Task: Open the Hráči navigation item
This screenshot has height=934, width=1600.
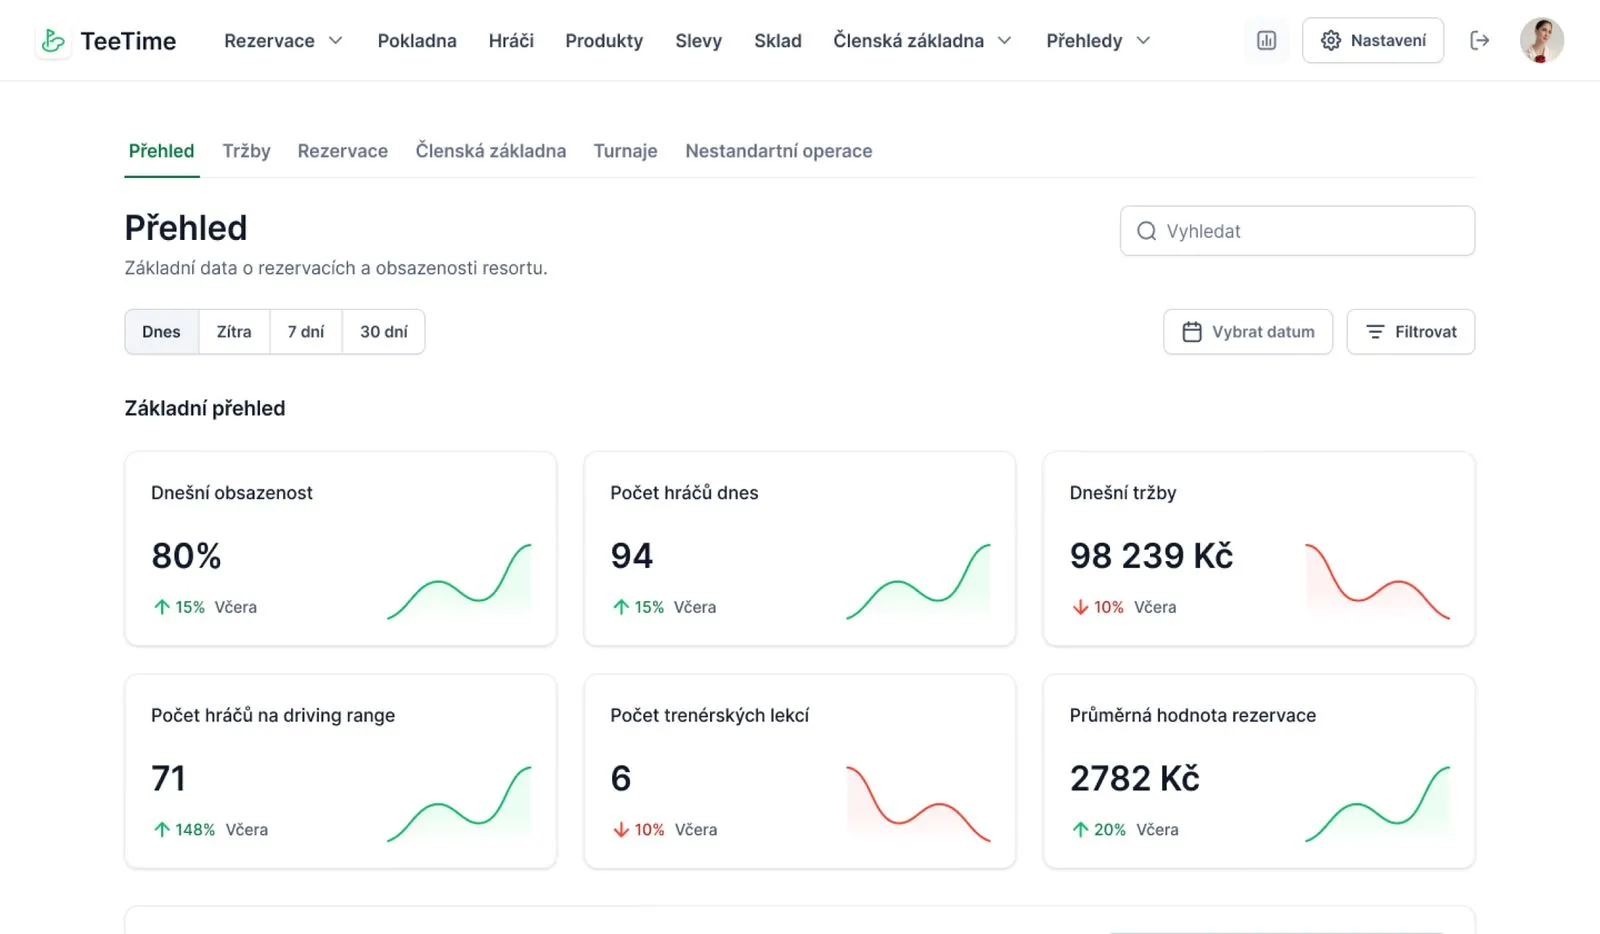Action: 511,41
